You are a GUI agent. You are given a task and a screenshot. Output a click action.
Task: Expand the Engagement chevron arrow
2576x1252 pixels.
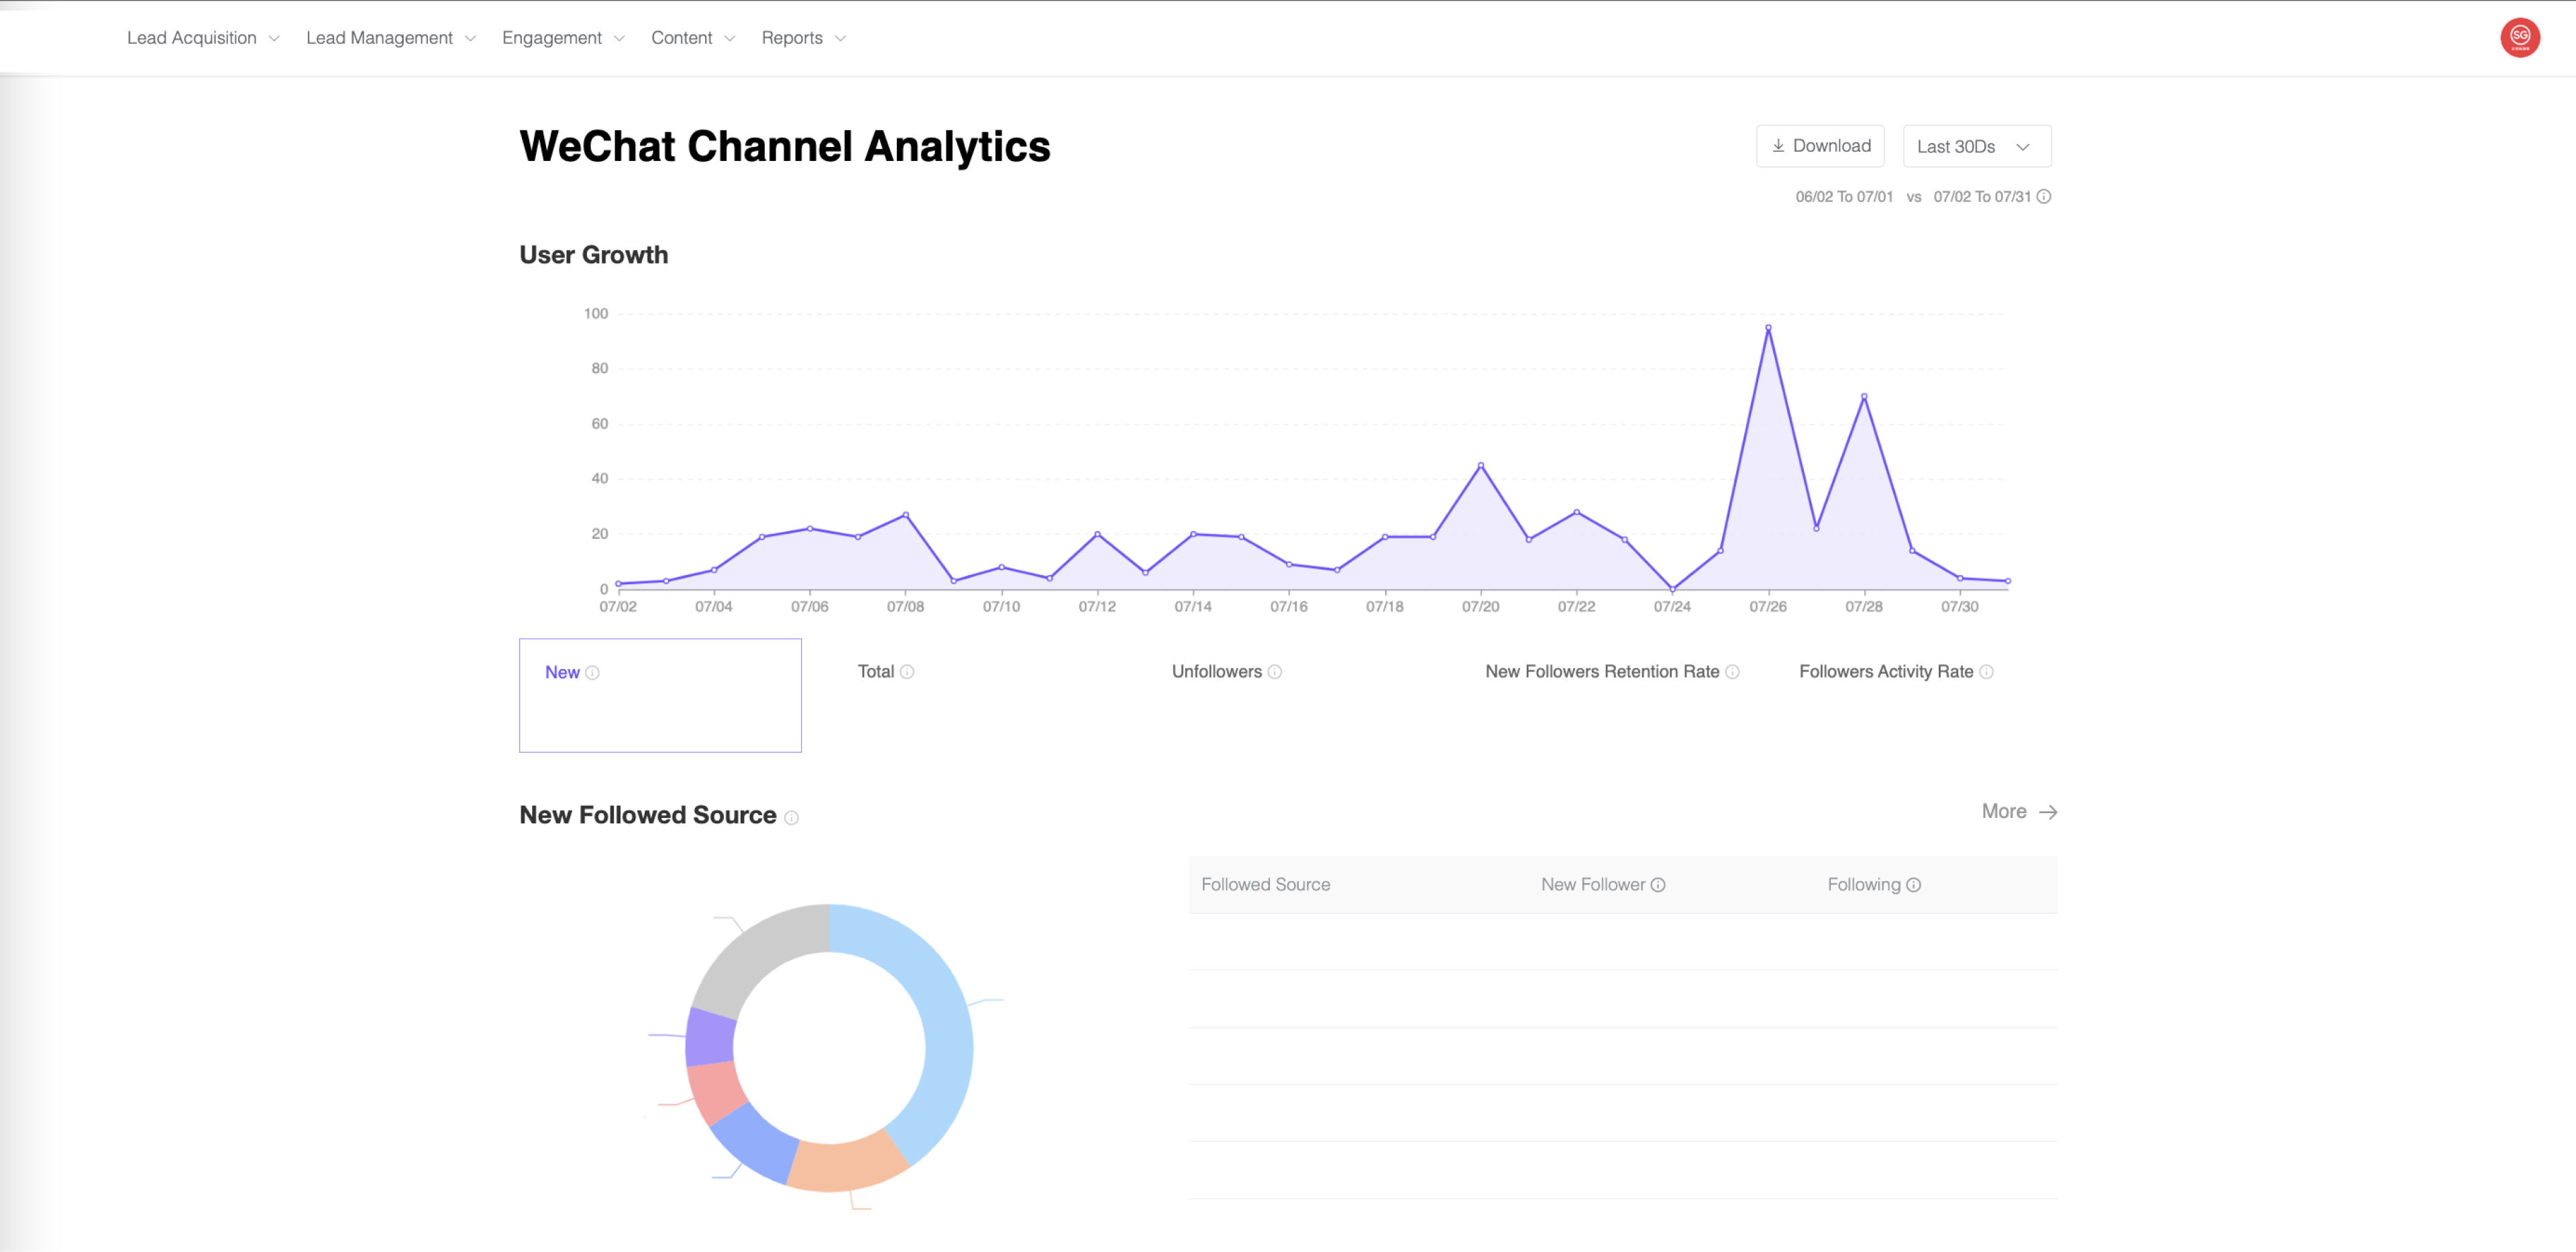[x=619, y=39]
